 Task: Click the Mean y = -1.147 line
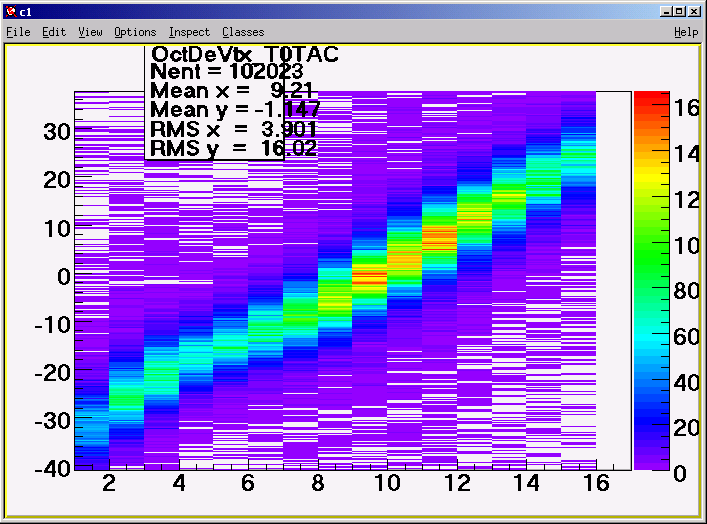click(235, 110)
